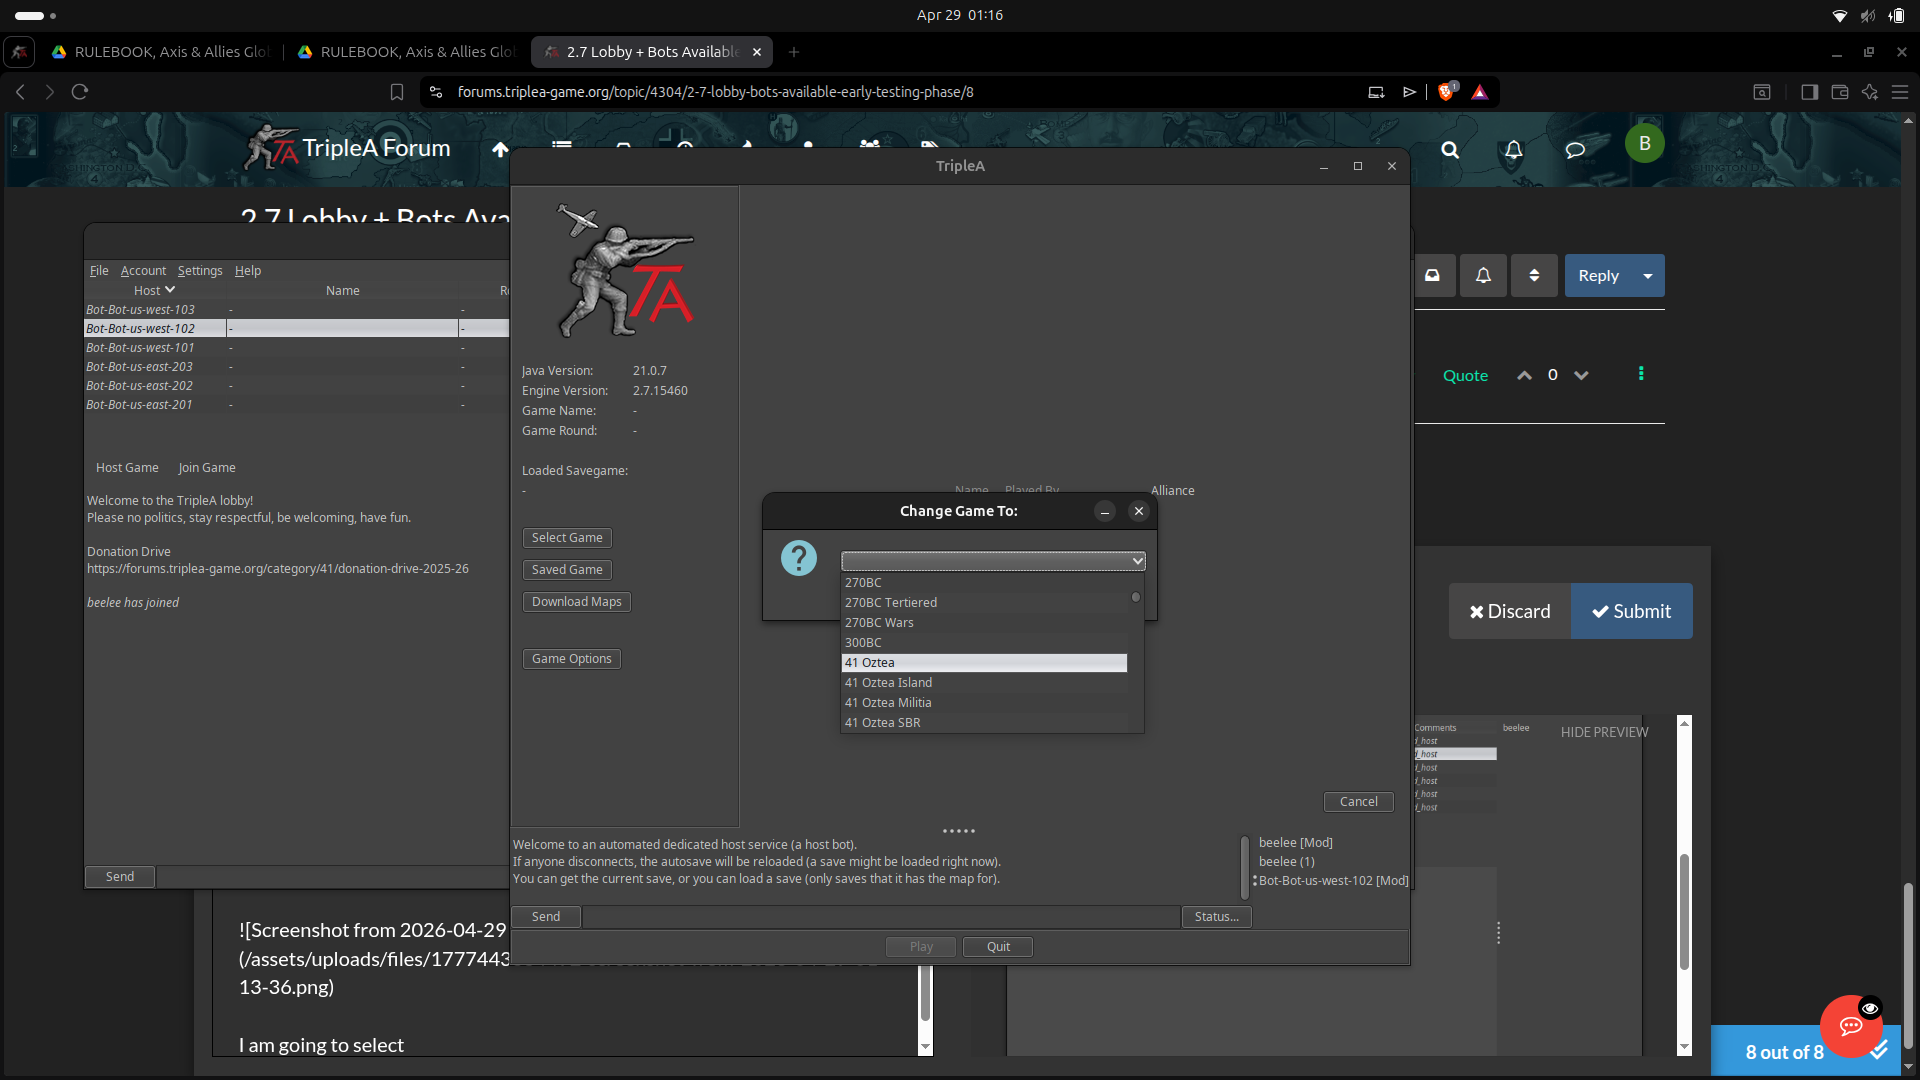The width and height of the screenshot is (1920, 1080).
Task: Toggle the browser sidebar panel
Action: tap(1809, 91)
